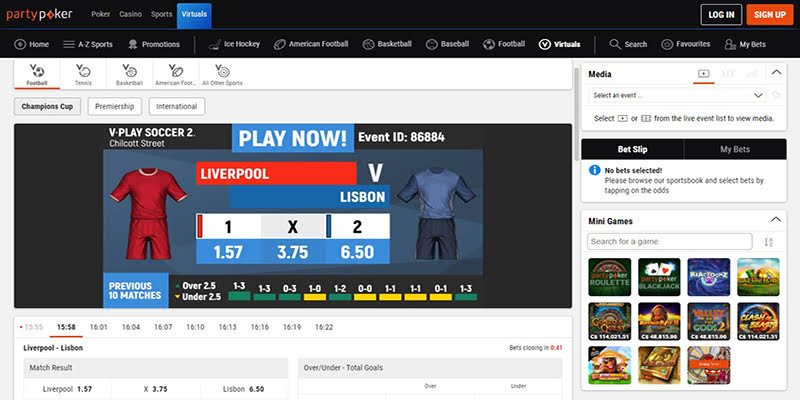Select the 16:01 time slot
The width and height of the screenshot is (800, 400).
pos(98,327)
